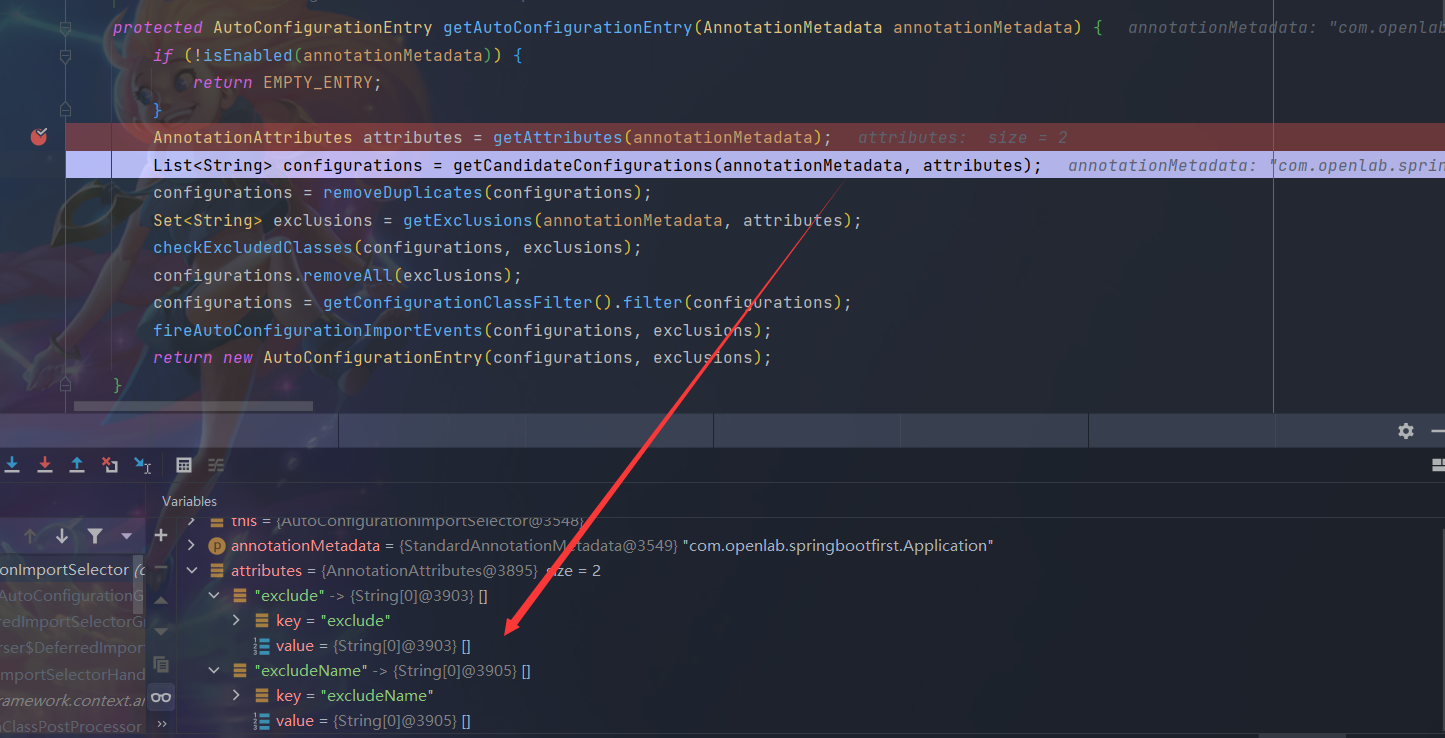Click the getExclusions method call
The width and height of the screenshot is (1445, 738).
click(x=467, y=220)
